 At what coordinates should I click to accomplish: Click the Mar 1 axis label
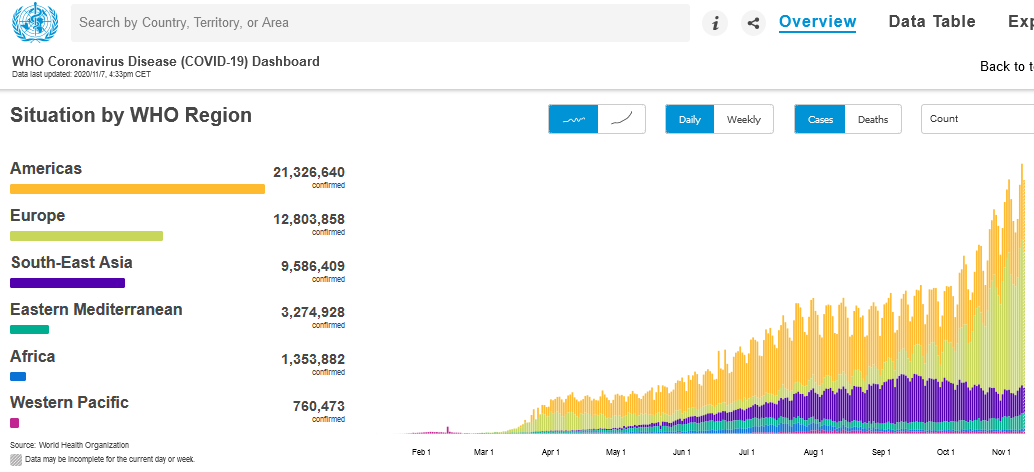[x=483, y=452]
